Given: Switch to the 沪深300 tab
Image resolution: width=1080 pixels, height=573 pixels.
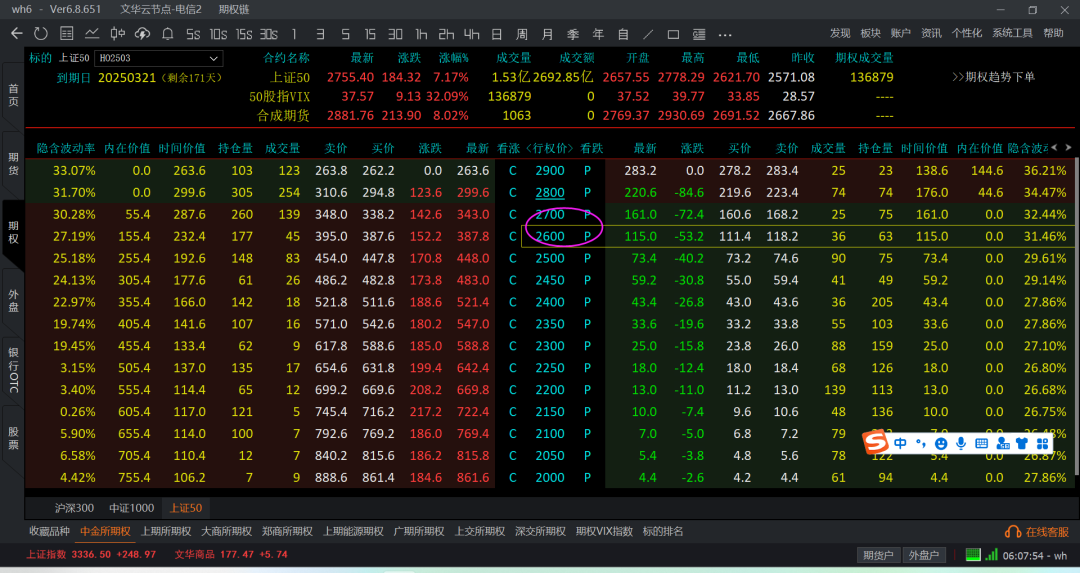Looking at the screenshot, I should (x=75, y=508).
